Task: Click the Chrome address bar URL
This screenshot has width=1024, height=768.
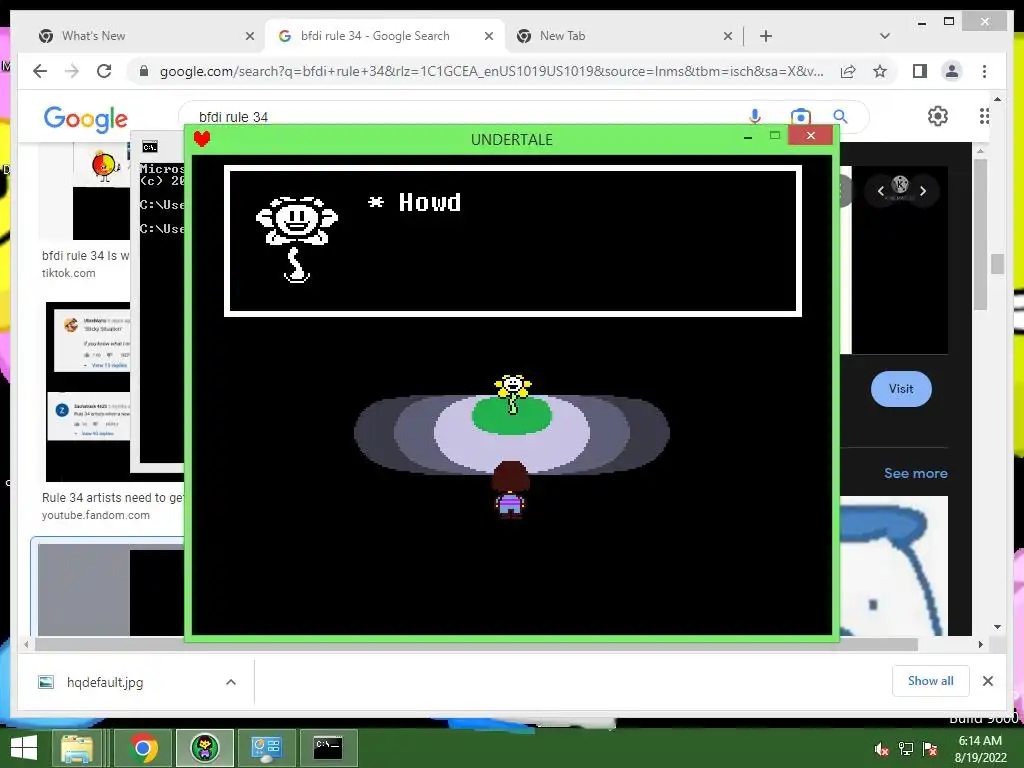Action: click(x=491, y=71)
